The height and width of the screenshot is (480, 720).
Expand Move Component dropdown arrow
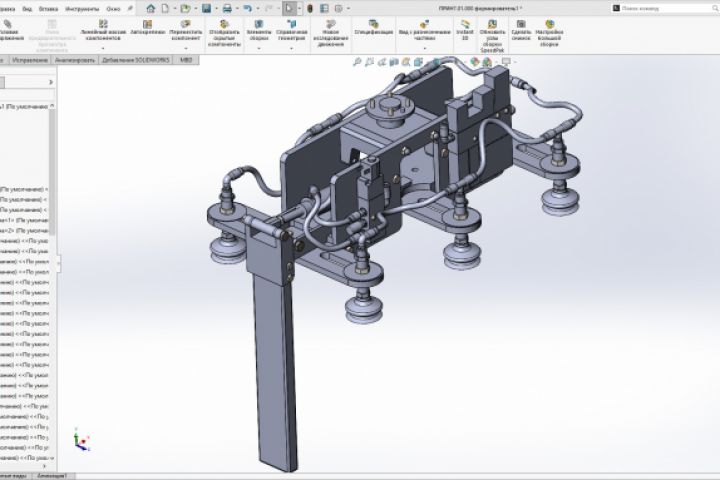point(186,48)
